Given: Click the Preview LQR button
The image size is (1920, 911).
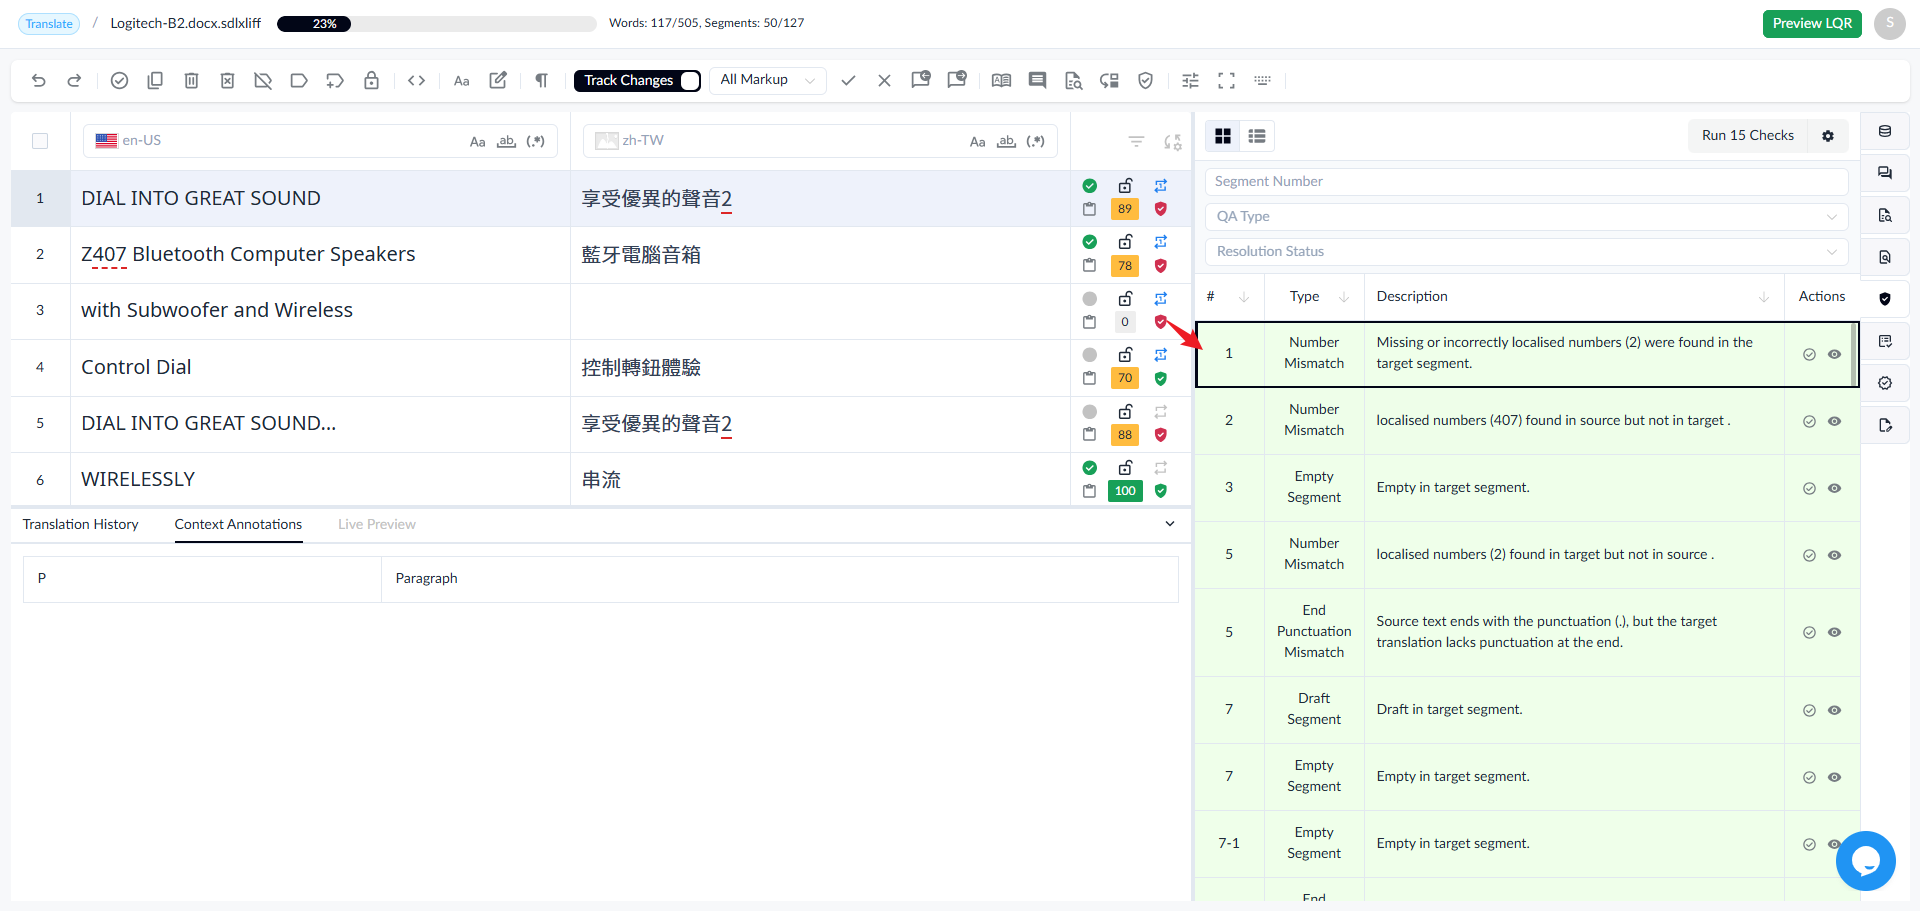Looking at the screenshot, I should [x=1812, y=23].
